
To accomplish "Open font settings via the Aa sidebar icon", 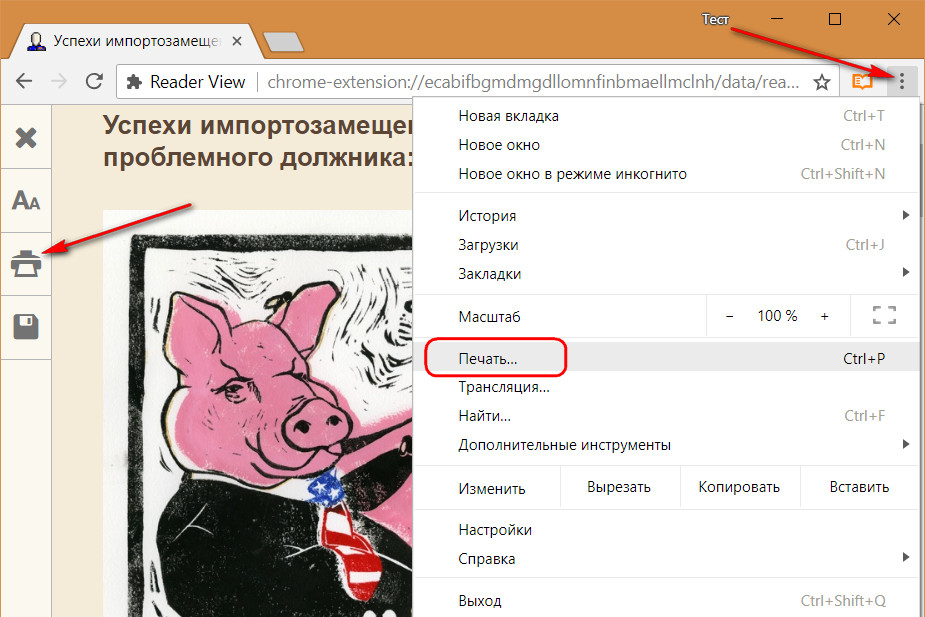I will tap(26, 201).
